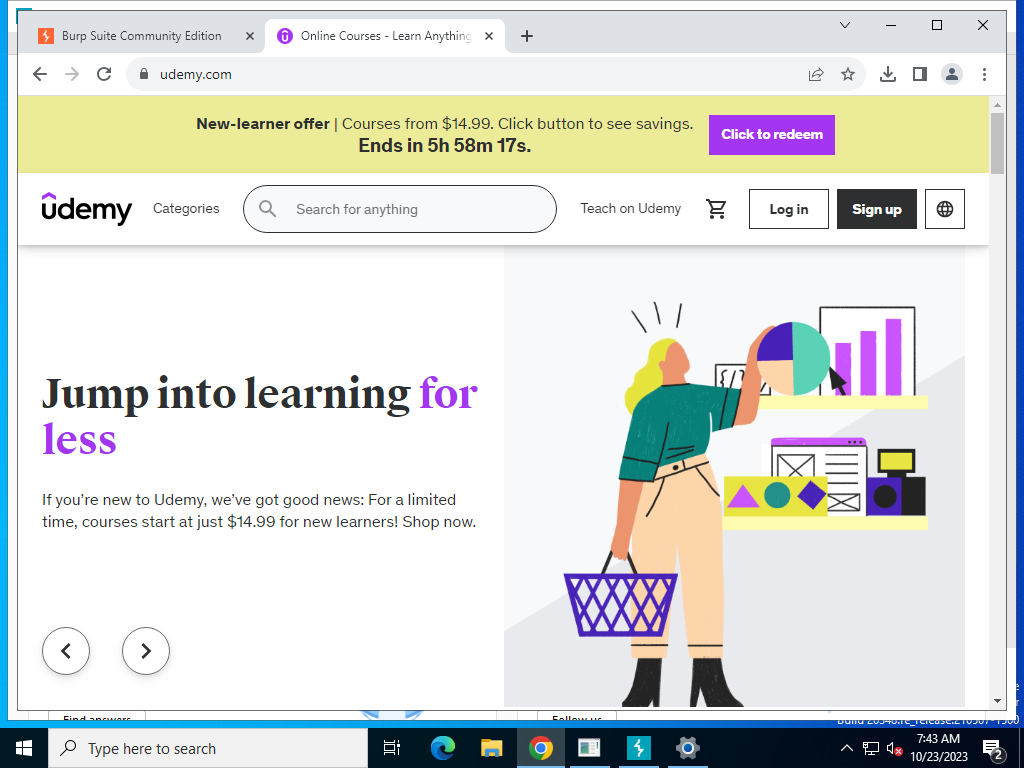Click the scrollbar down arrow
Viewport: 1024px width, 768px height.
[997, 701]
